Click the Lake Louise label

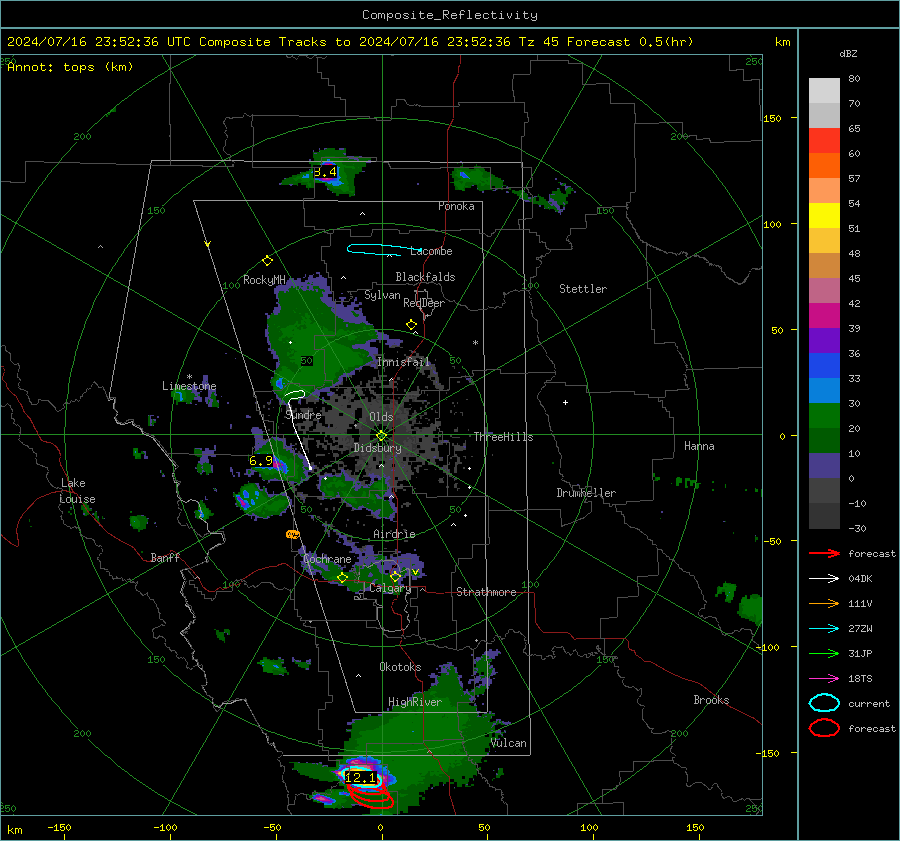point(77,491)
